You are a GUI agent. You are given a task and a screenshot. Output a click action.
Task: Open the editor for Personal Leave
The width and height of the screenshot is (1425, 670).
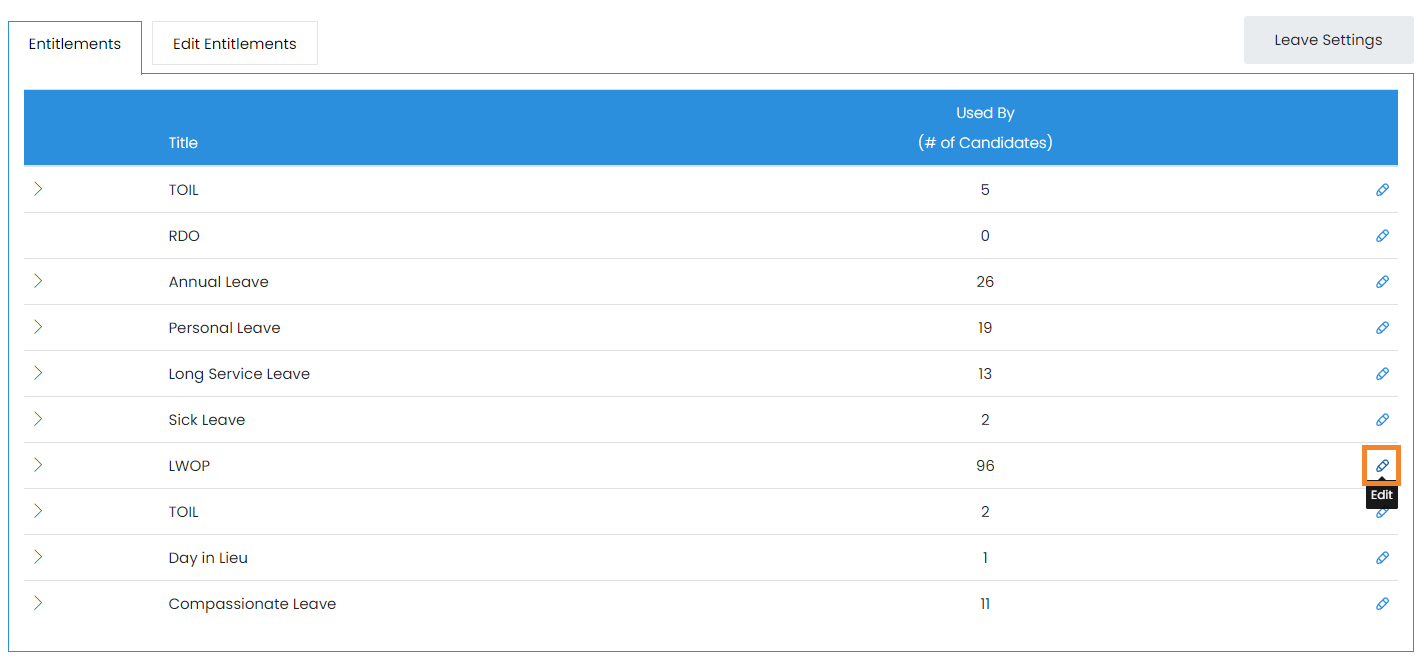[1382, 328]
